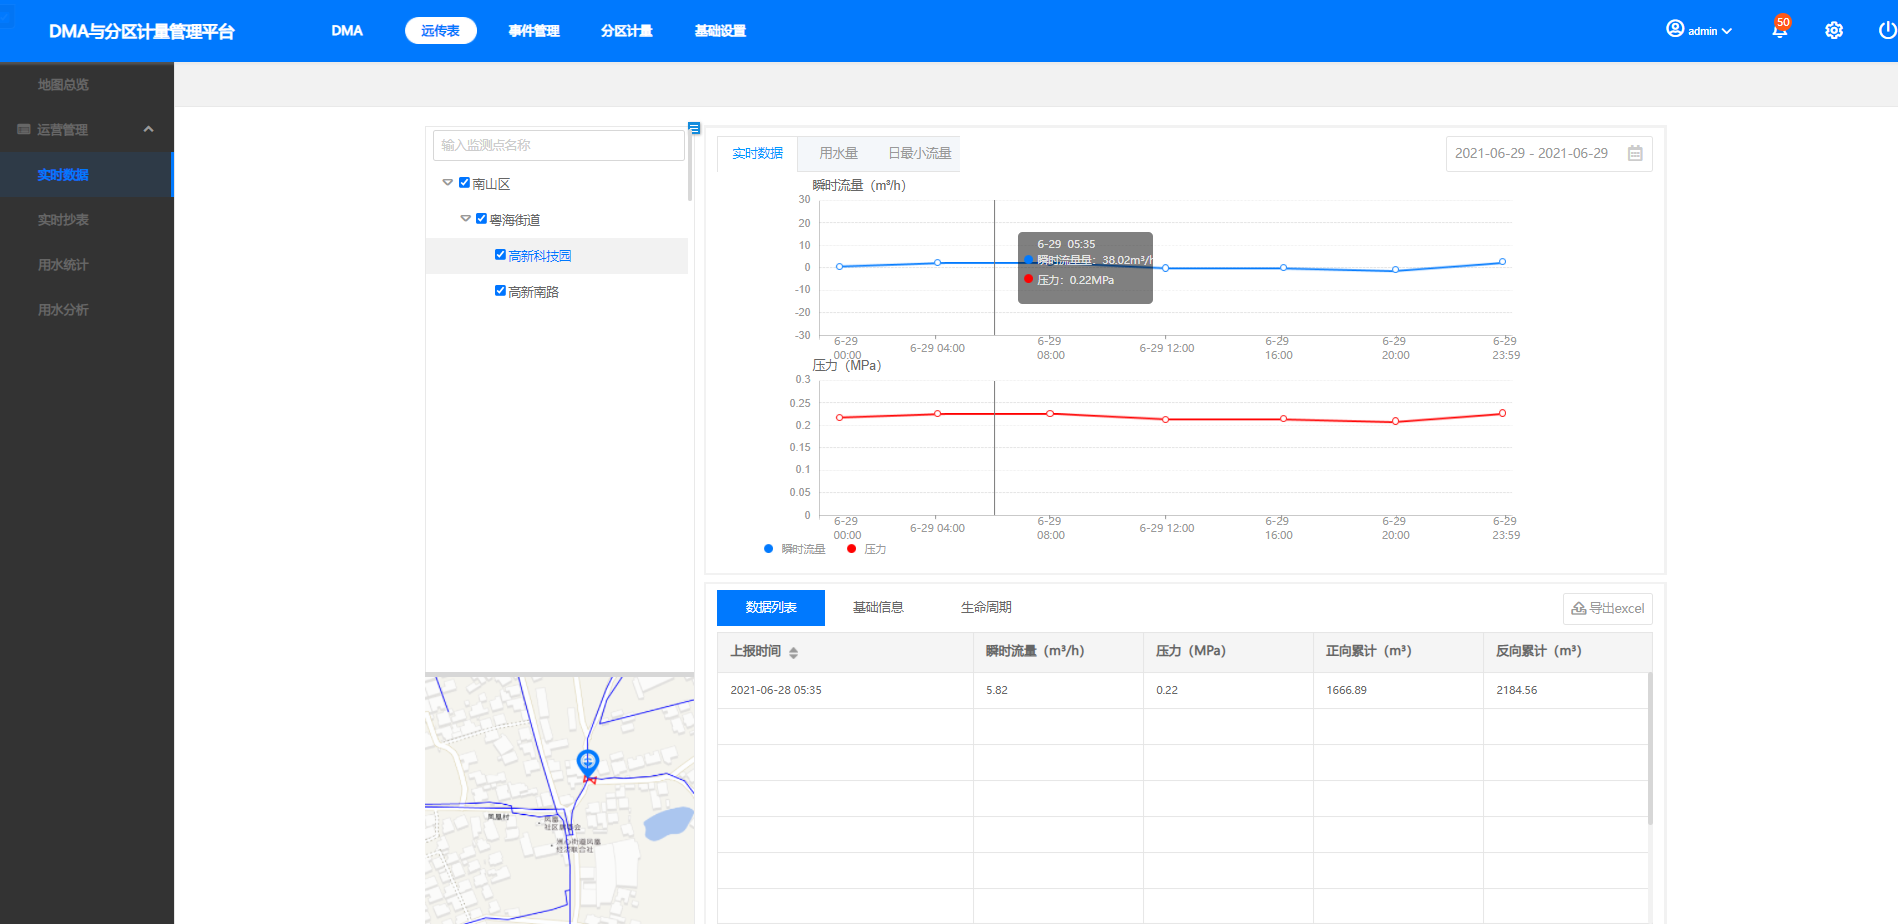
Task: Open 地图总览 in the sidebar
Action: coord(63,85)
